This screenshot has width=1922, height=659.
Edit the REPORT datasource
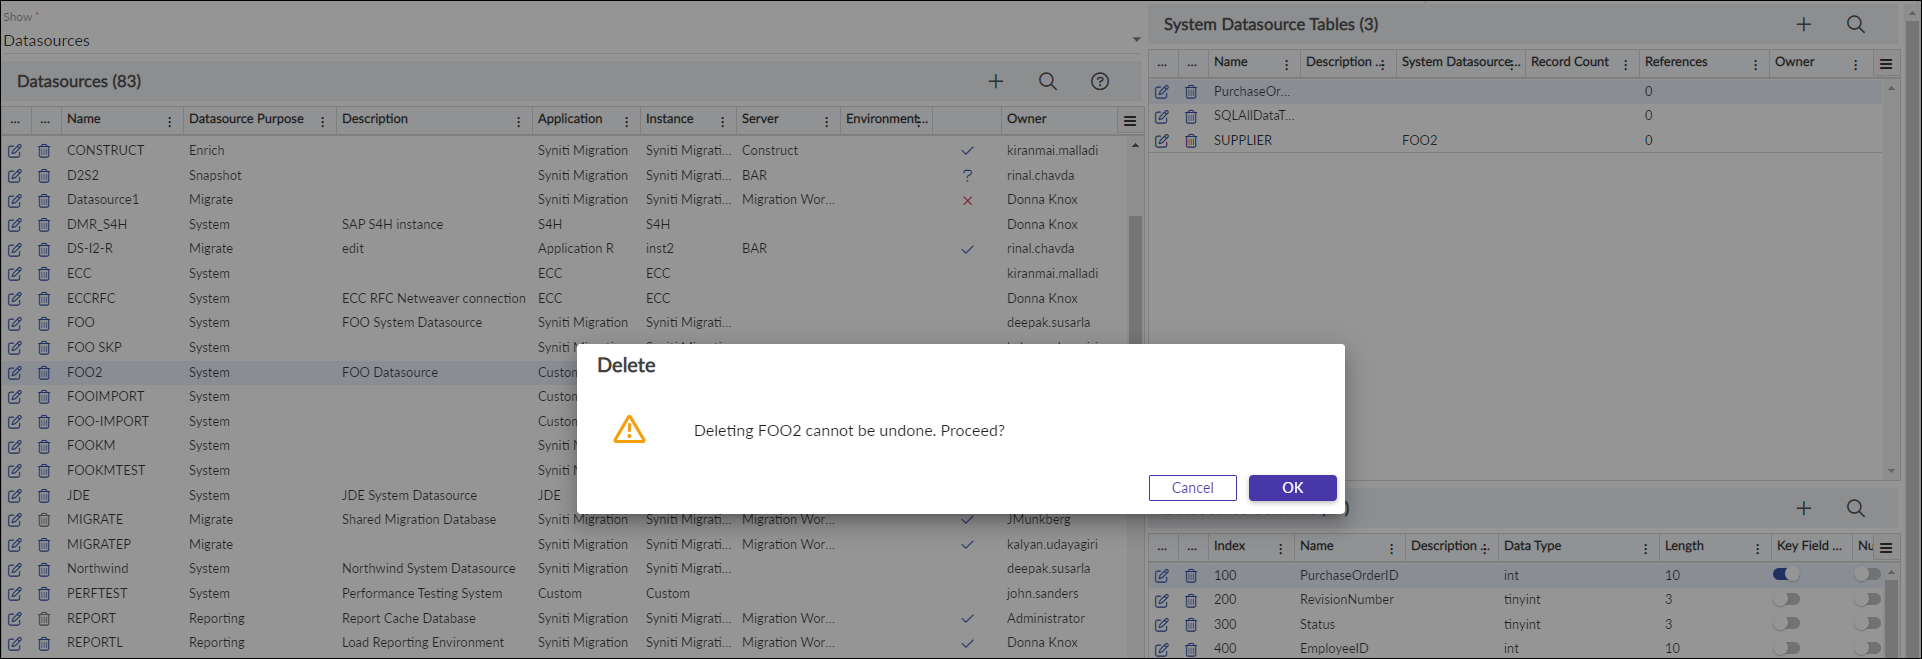pos(15,618)
